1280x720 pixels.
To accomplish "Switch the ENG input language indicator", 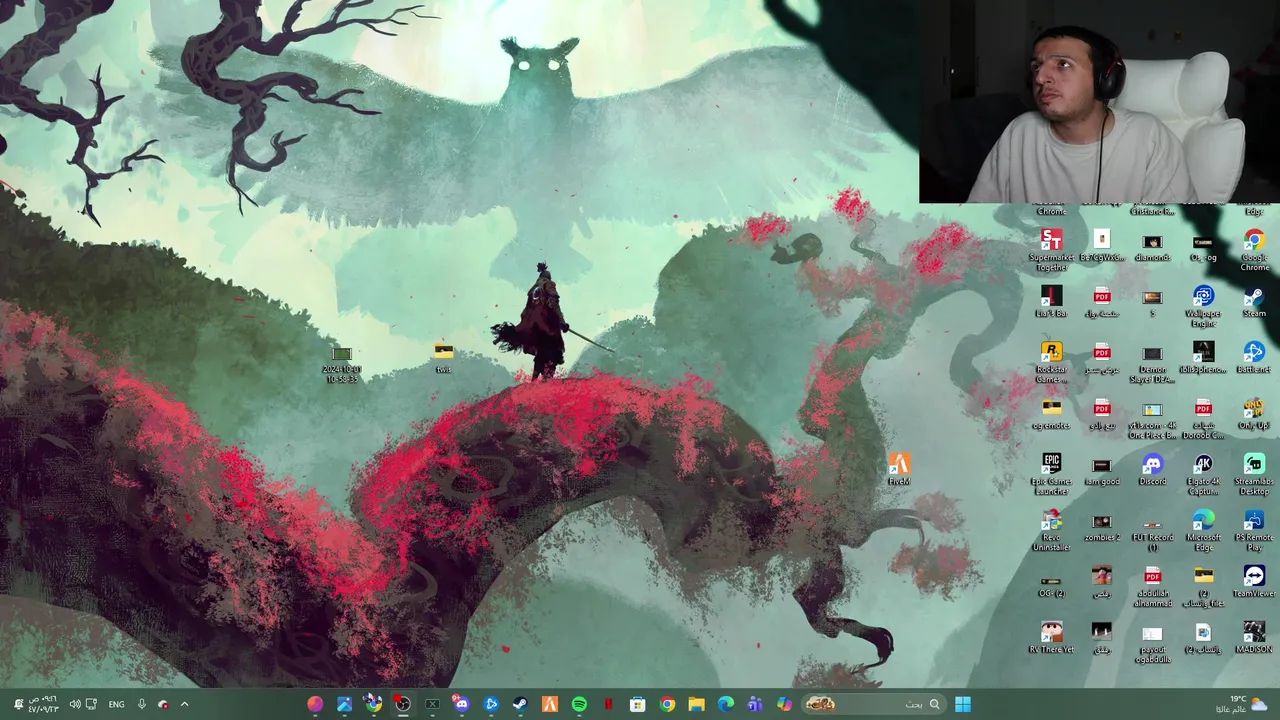I will click(117, 704).
